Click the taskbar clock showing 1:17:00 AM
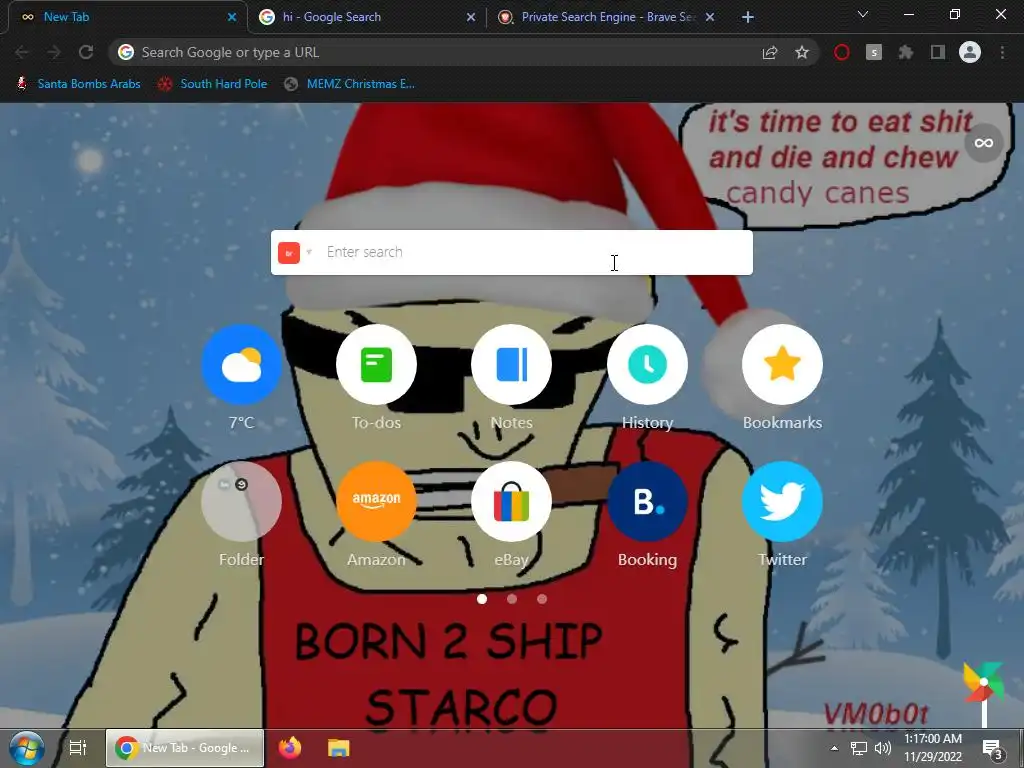1024x768 pixels. (x=933, y=748)
